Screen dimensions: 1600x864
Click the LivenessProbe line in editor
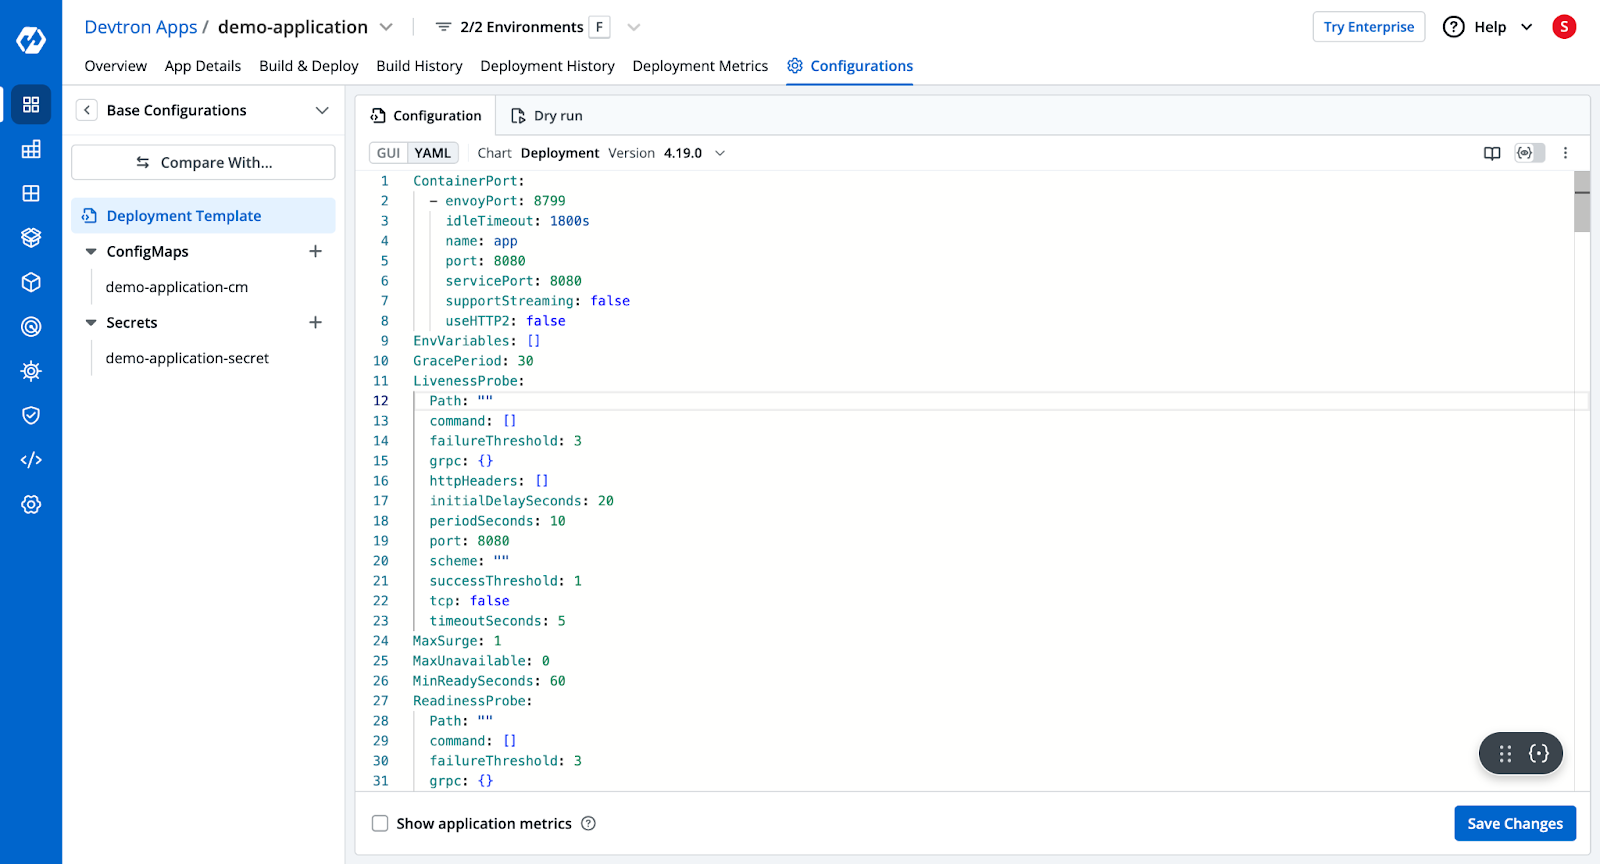click(x=469, y=381)
